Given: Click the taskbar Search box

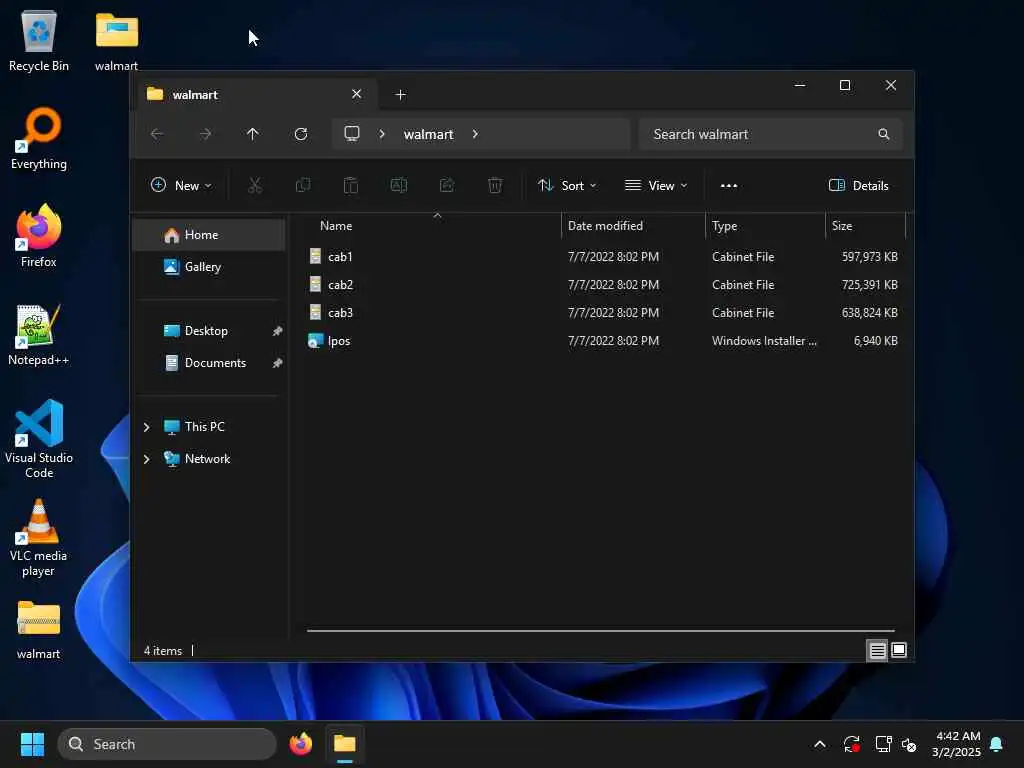Looking at the screenshot, I should (x=167, y=744).
